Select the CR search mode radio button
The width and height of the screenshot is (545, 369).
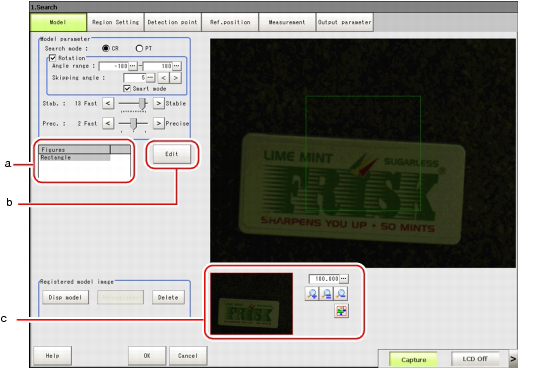[x=106, y=48]
